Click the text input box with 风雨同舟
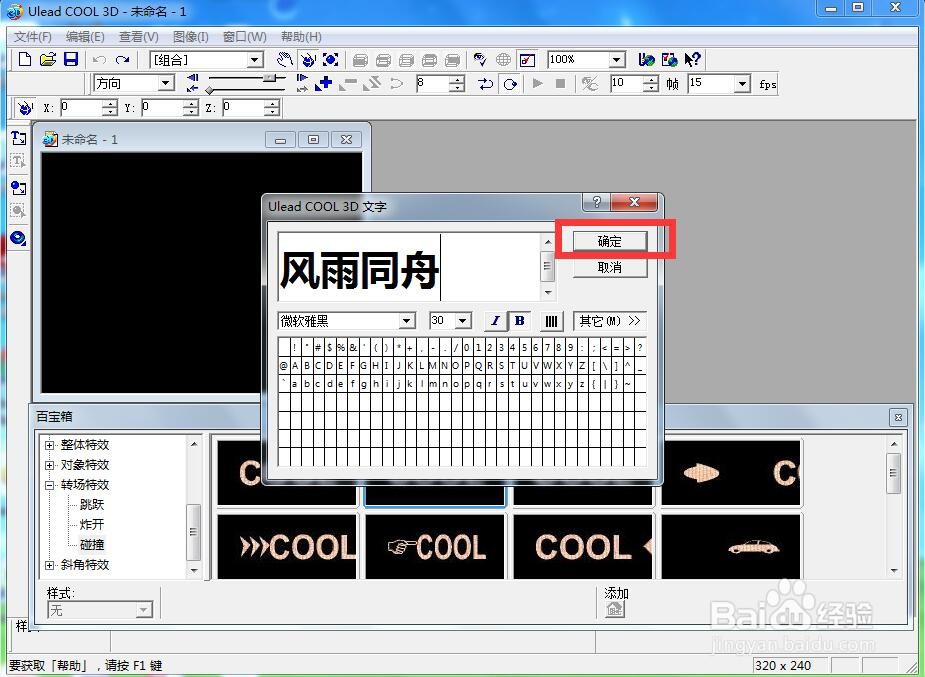 tap(410, 267)
